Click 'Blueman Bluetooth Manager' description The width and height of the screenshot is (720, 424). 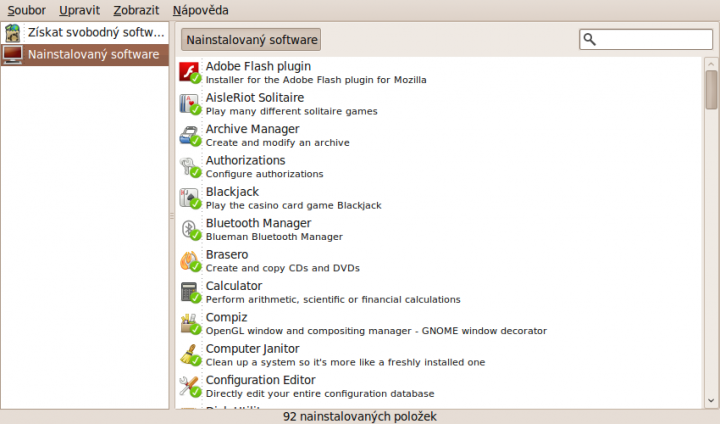click(x=274, y=237)
